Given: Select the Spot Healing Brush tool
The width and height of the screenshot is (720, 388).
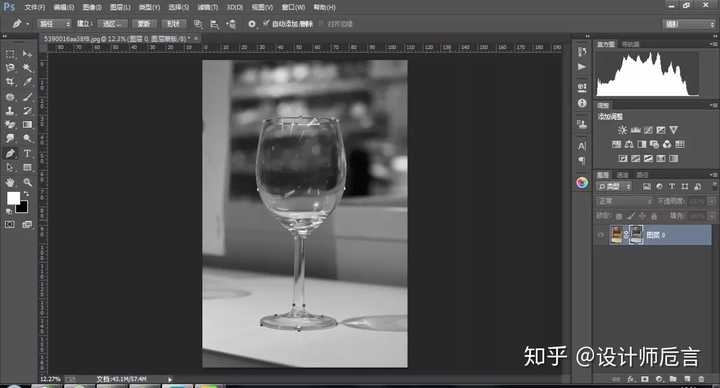Looking at the screenshot, I should tap(10, 96).
